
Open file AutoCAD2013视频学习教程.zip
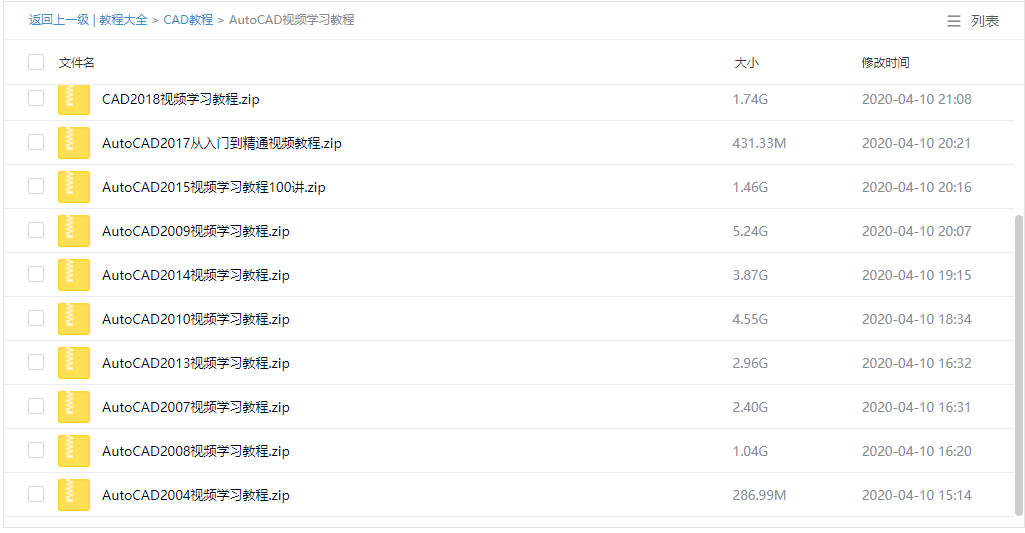[x=195, y=363]
